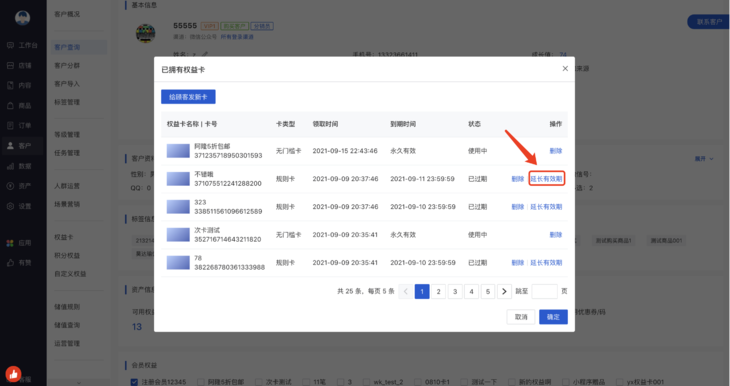This screenshot has width=730, height=386.
Task: Open 标签管理 in the sub-menu
Action: tap(67, 102)
